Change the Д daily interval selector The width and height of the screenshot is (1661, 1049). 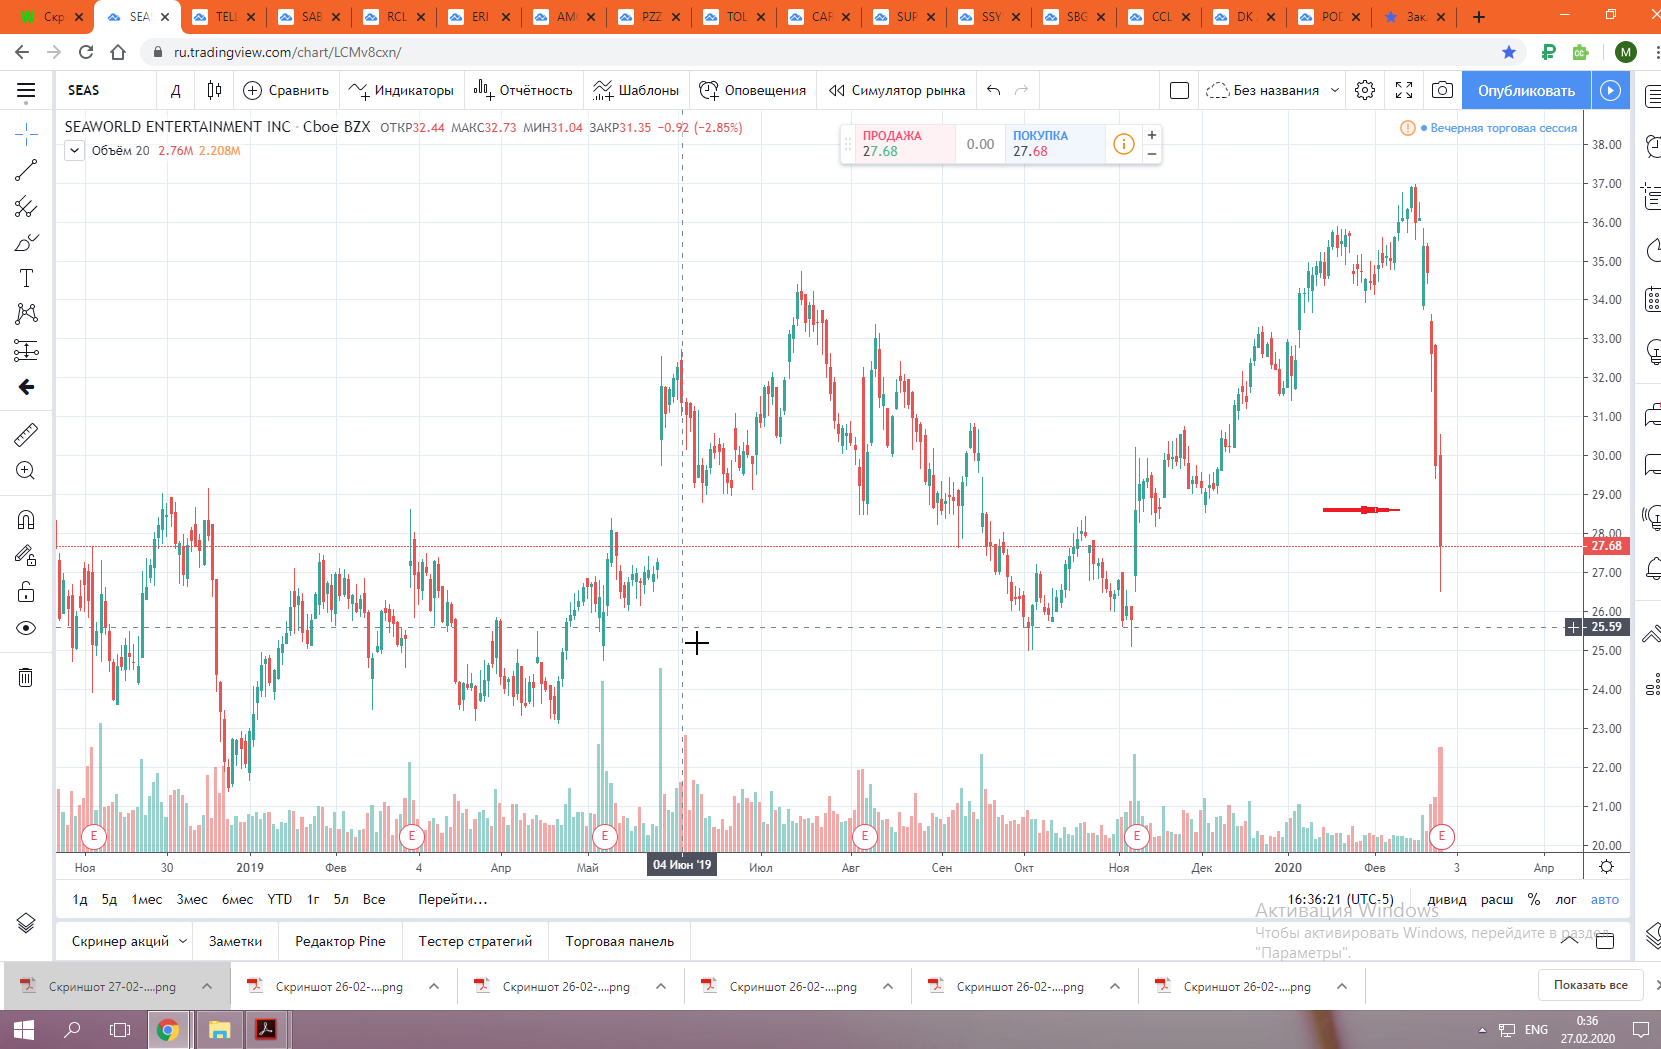point(176,90)
